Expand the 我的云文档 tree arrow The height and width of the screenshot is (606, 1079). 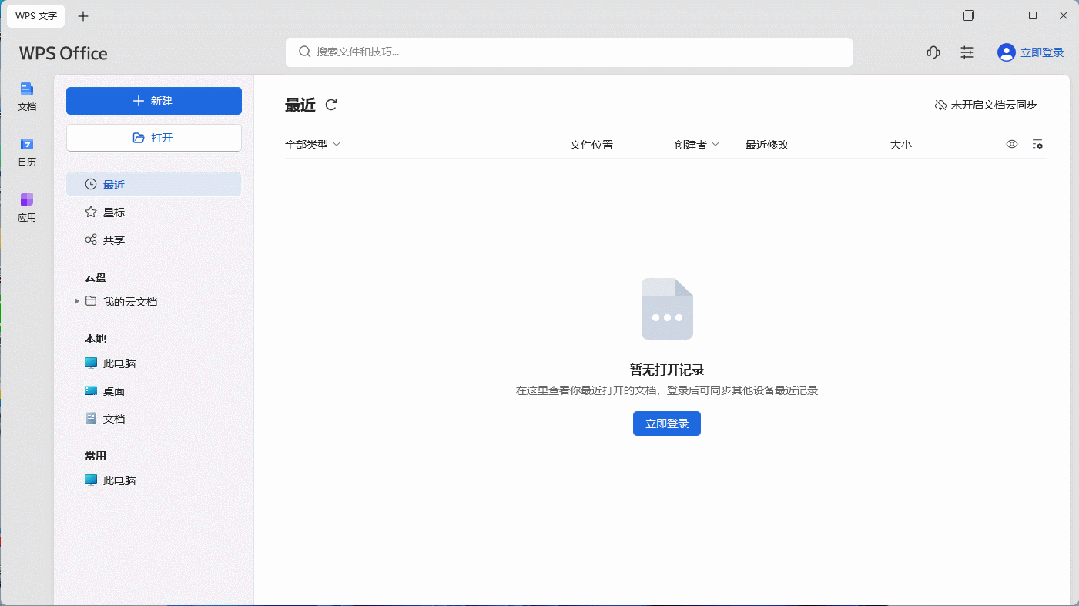pyautogui.click(x=76, y=301)
